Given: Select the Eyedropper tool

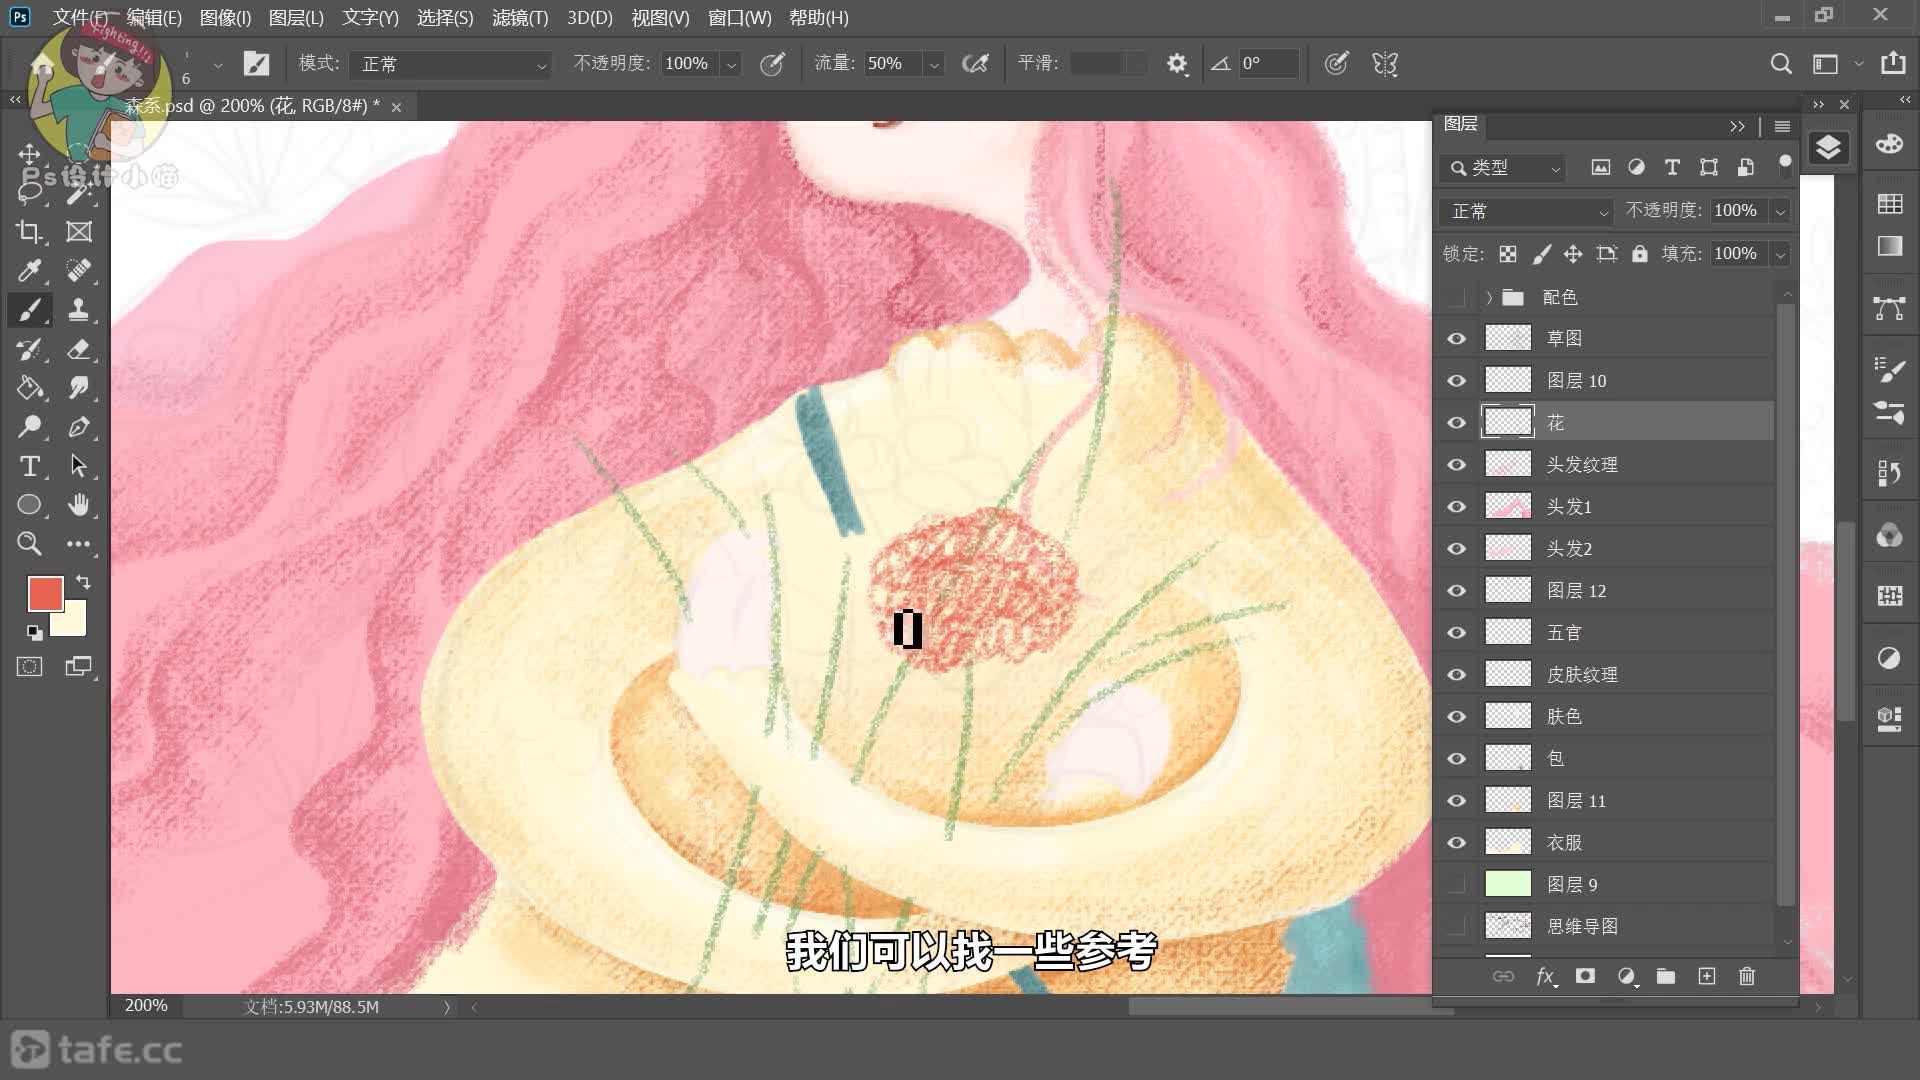Looking at the screenshot, I should coord(29,271).
